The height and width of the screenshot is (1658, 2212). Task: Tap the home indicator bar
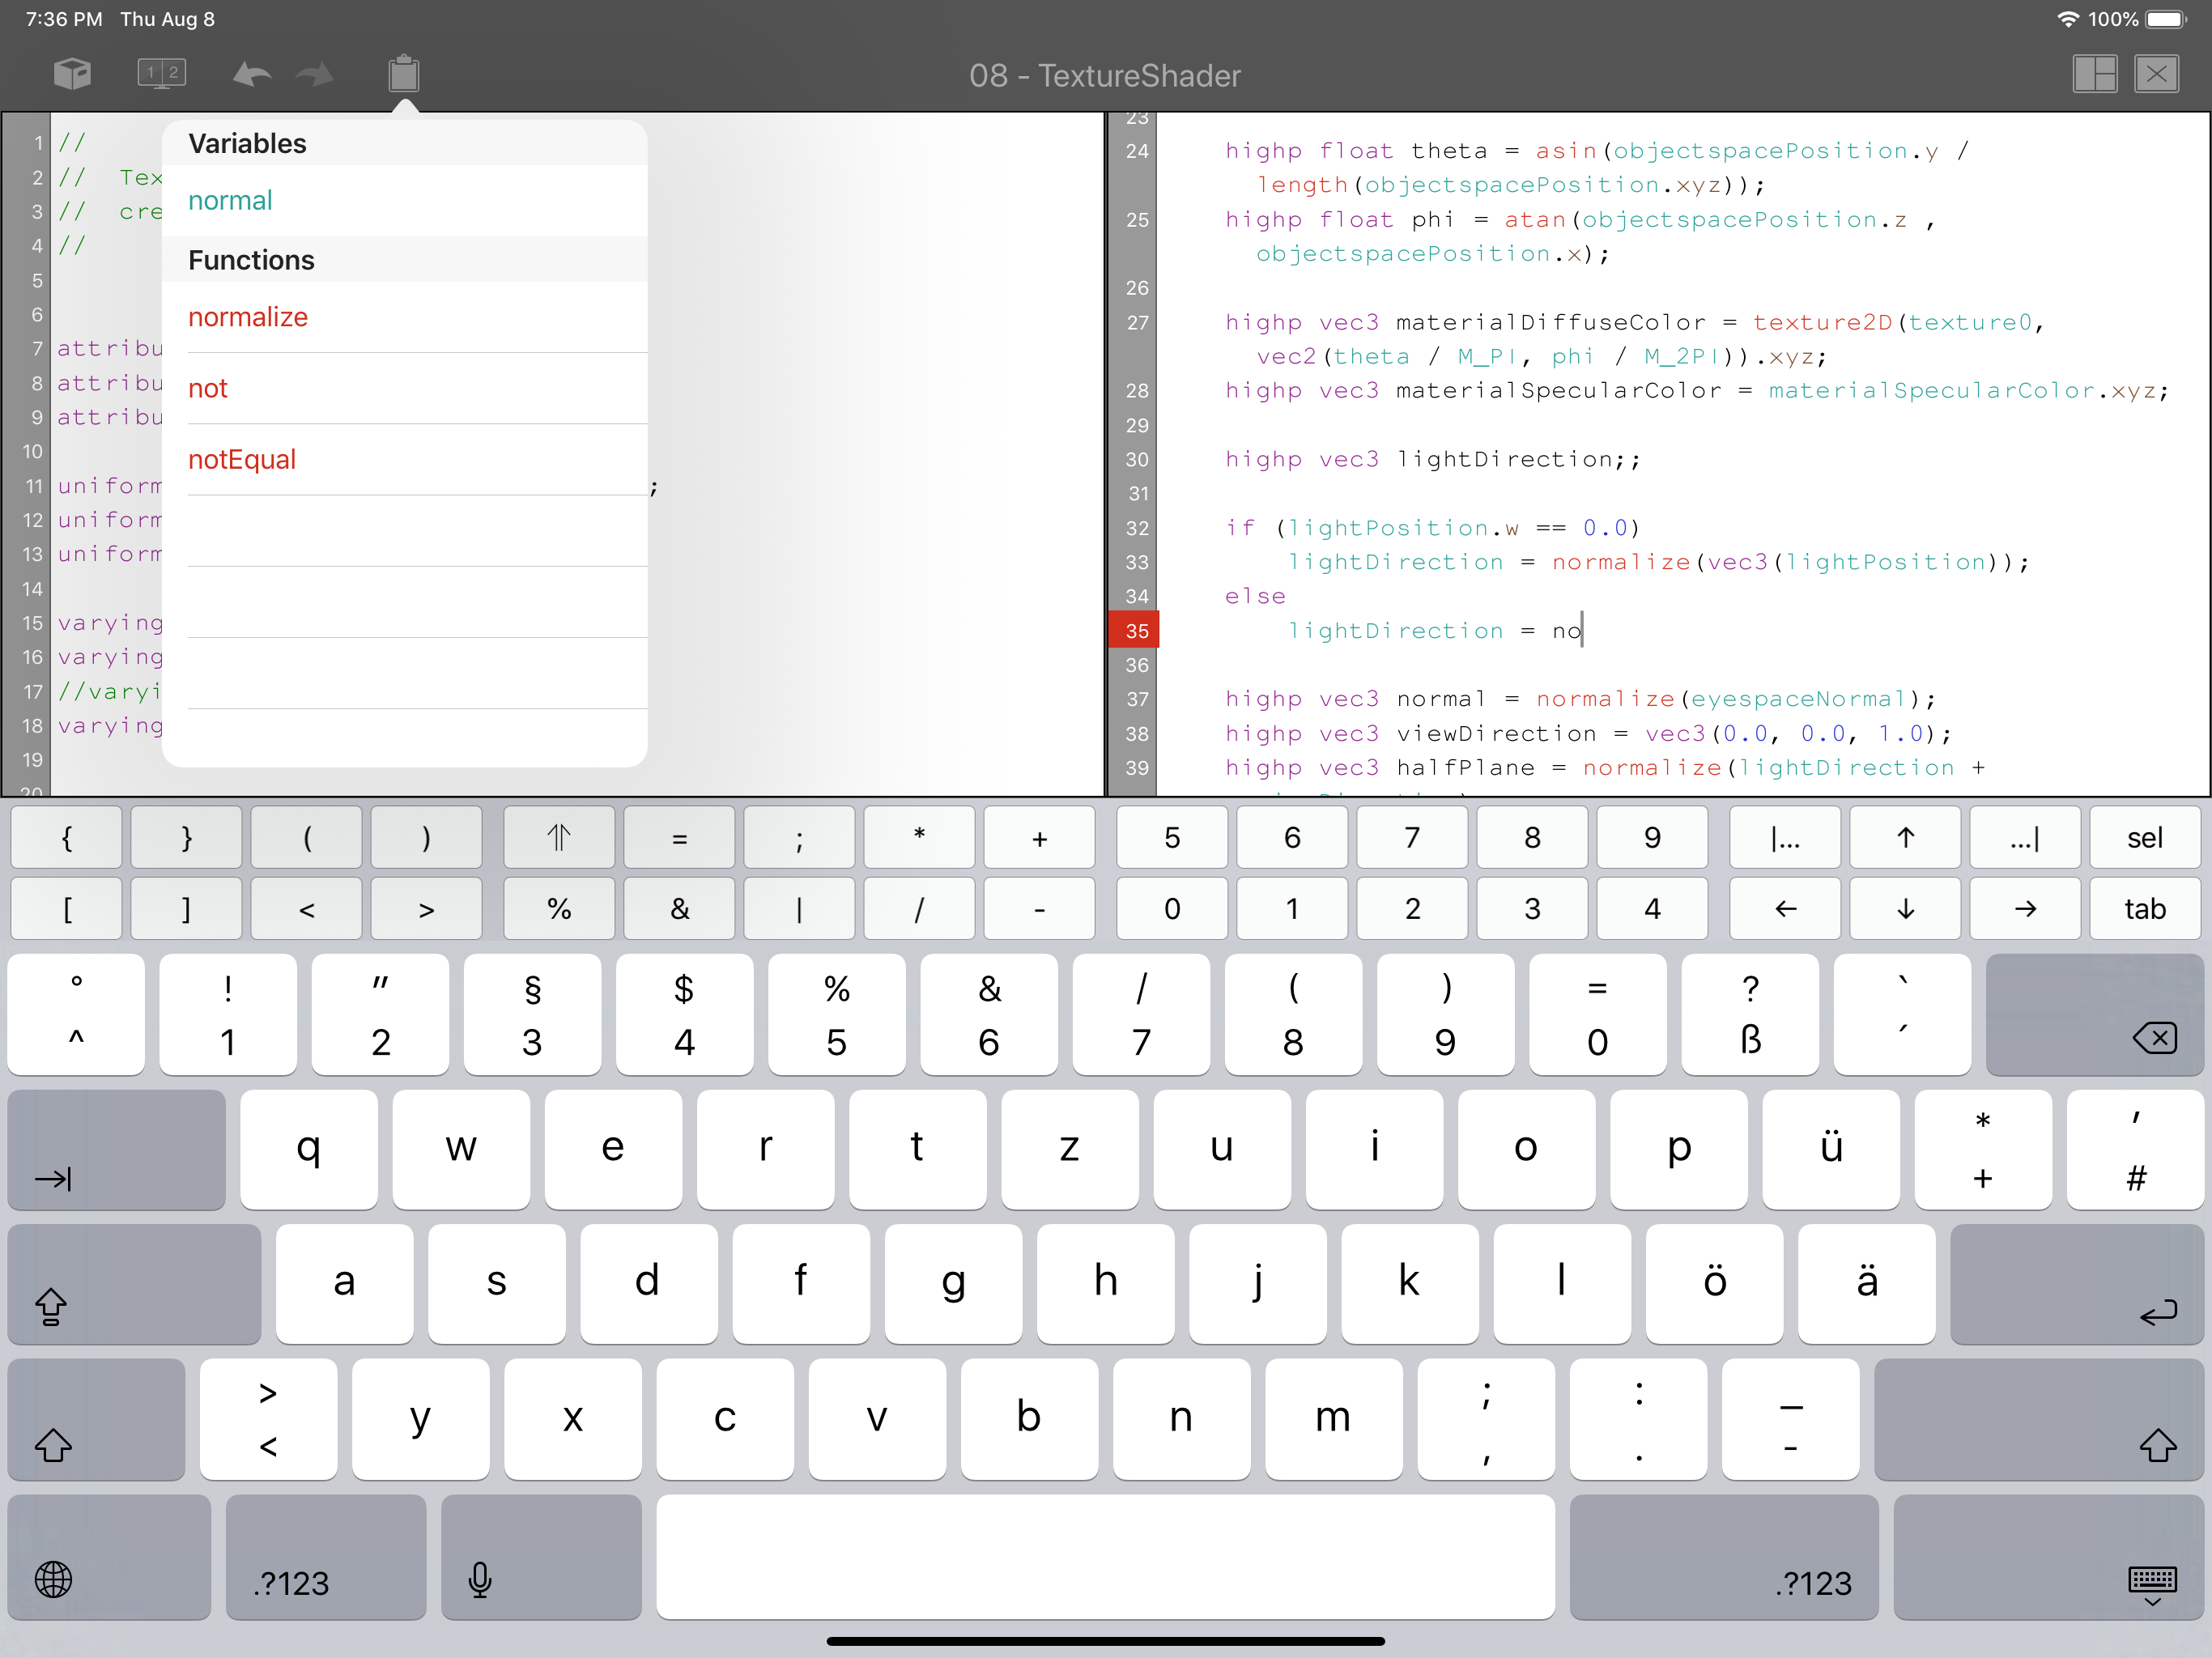[1105, 1641]
